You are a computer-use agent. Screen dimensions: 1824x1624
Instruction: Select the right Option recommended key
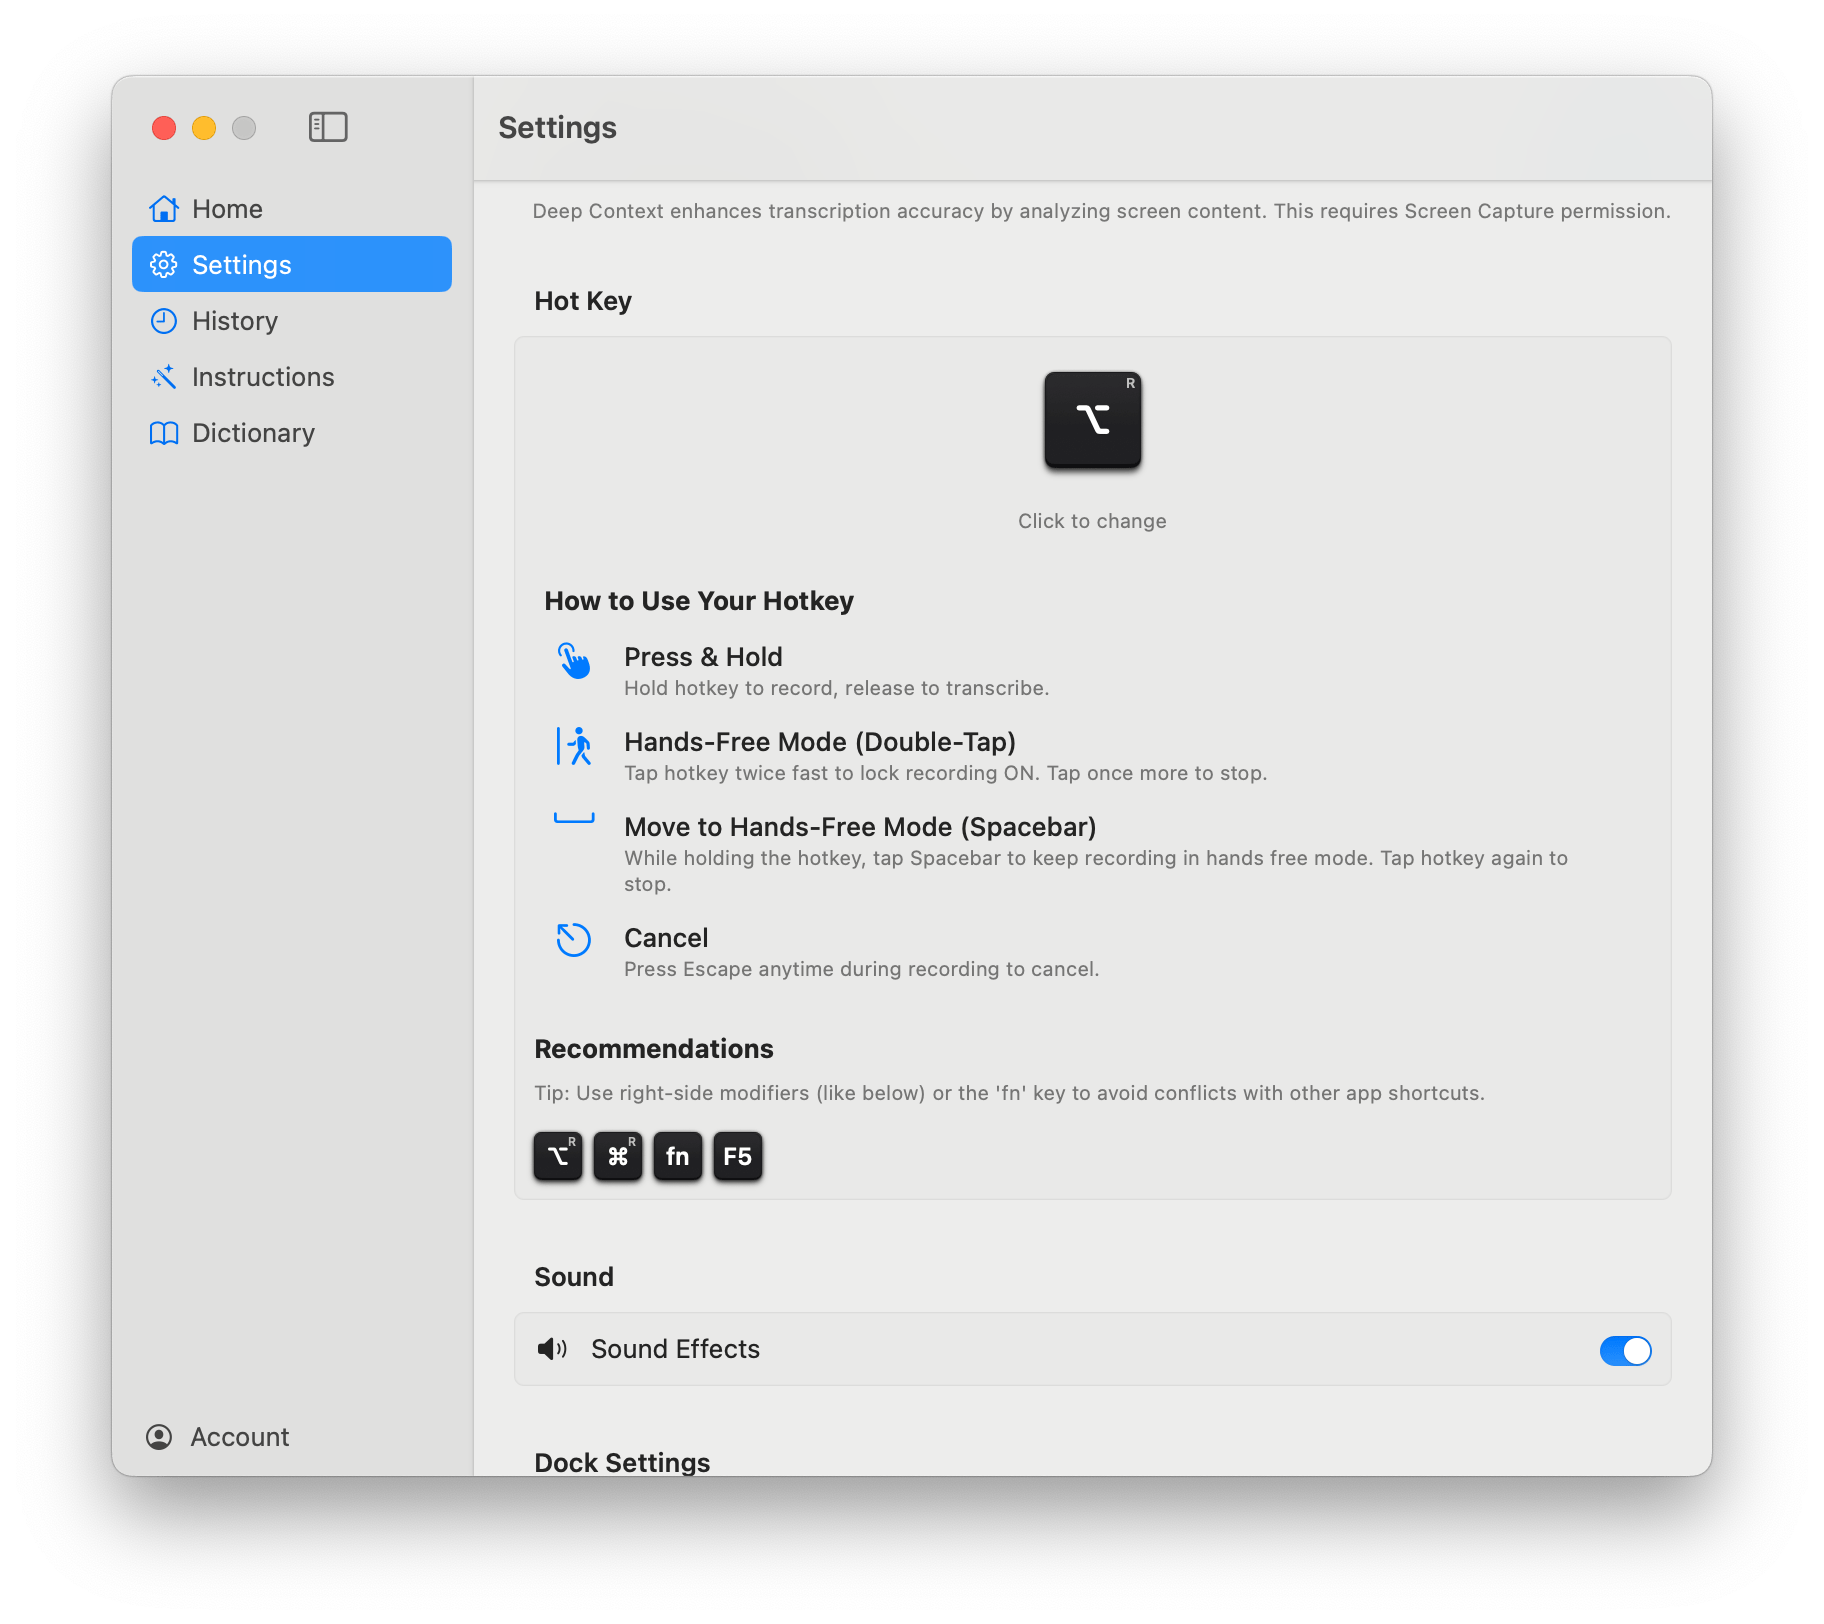pyautogui.click(x=558, y=1156)
